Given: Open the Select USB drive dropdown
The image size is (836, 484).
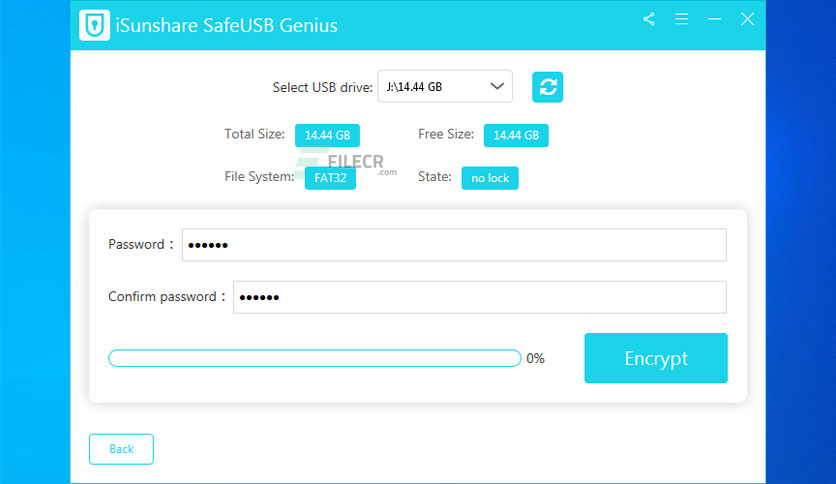Looking at the screenshot, I should click(x=445, y=86).
